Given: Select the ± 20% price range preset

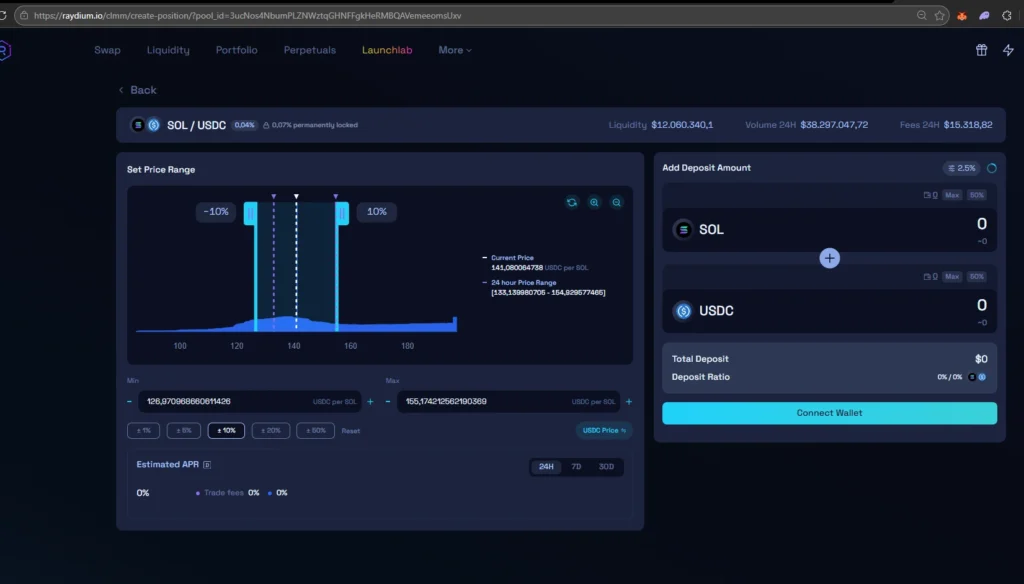Looking at the screenshot, I should tap(269, 431).
